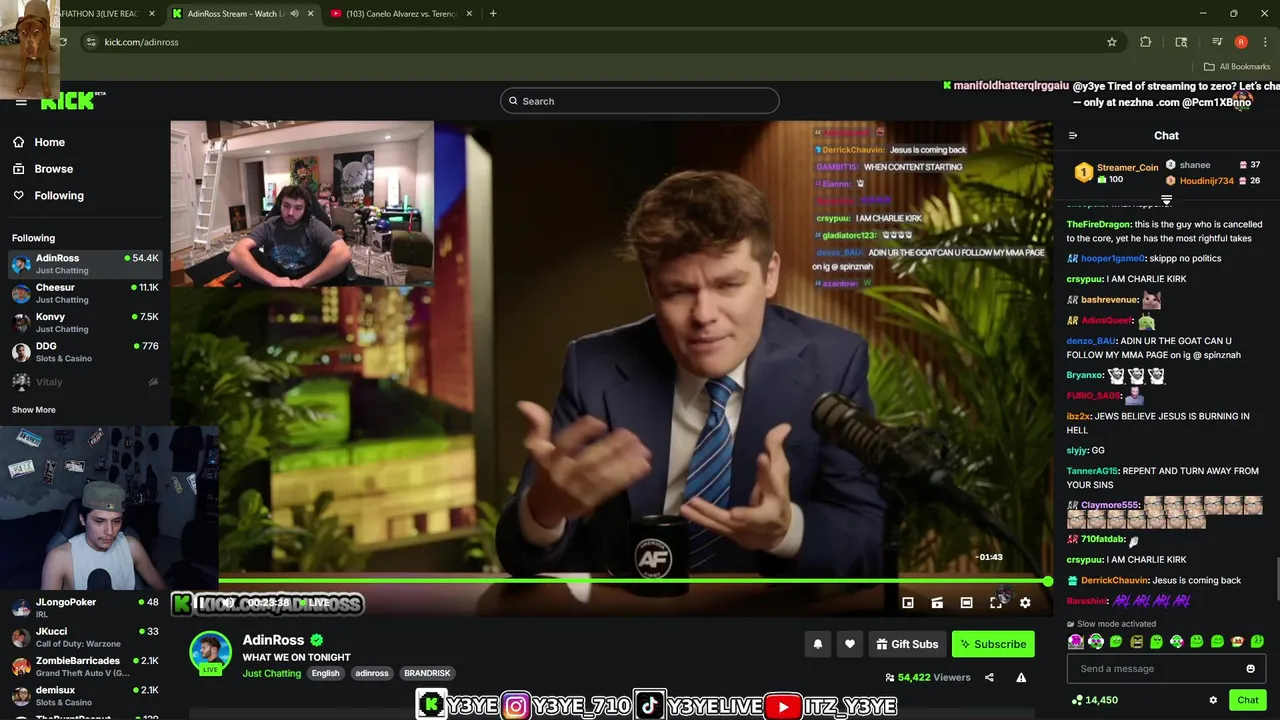Open ZombieBarricades GTA channel
Viewport: 1280px width, 720px height.
[85, 666]
